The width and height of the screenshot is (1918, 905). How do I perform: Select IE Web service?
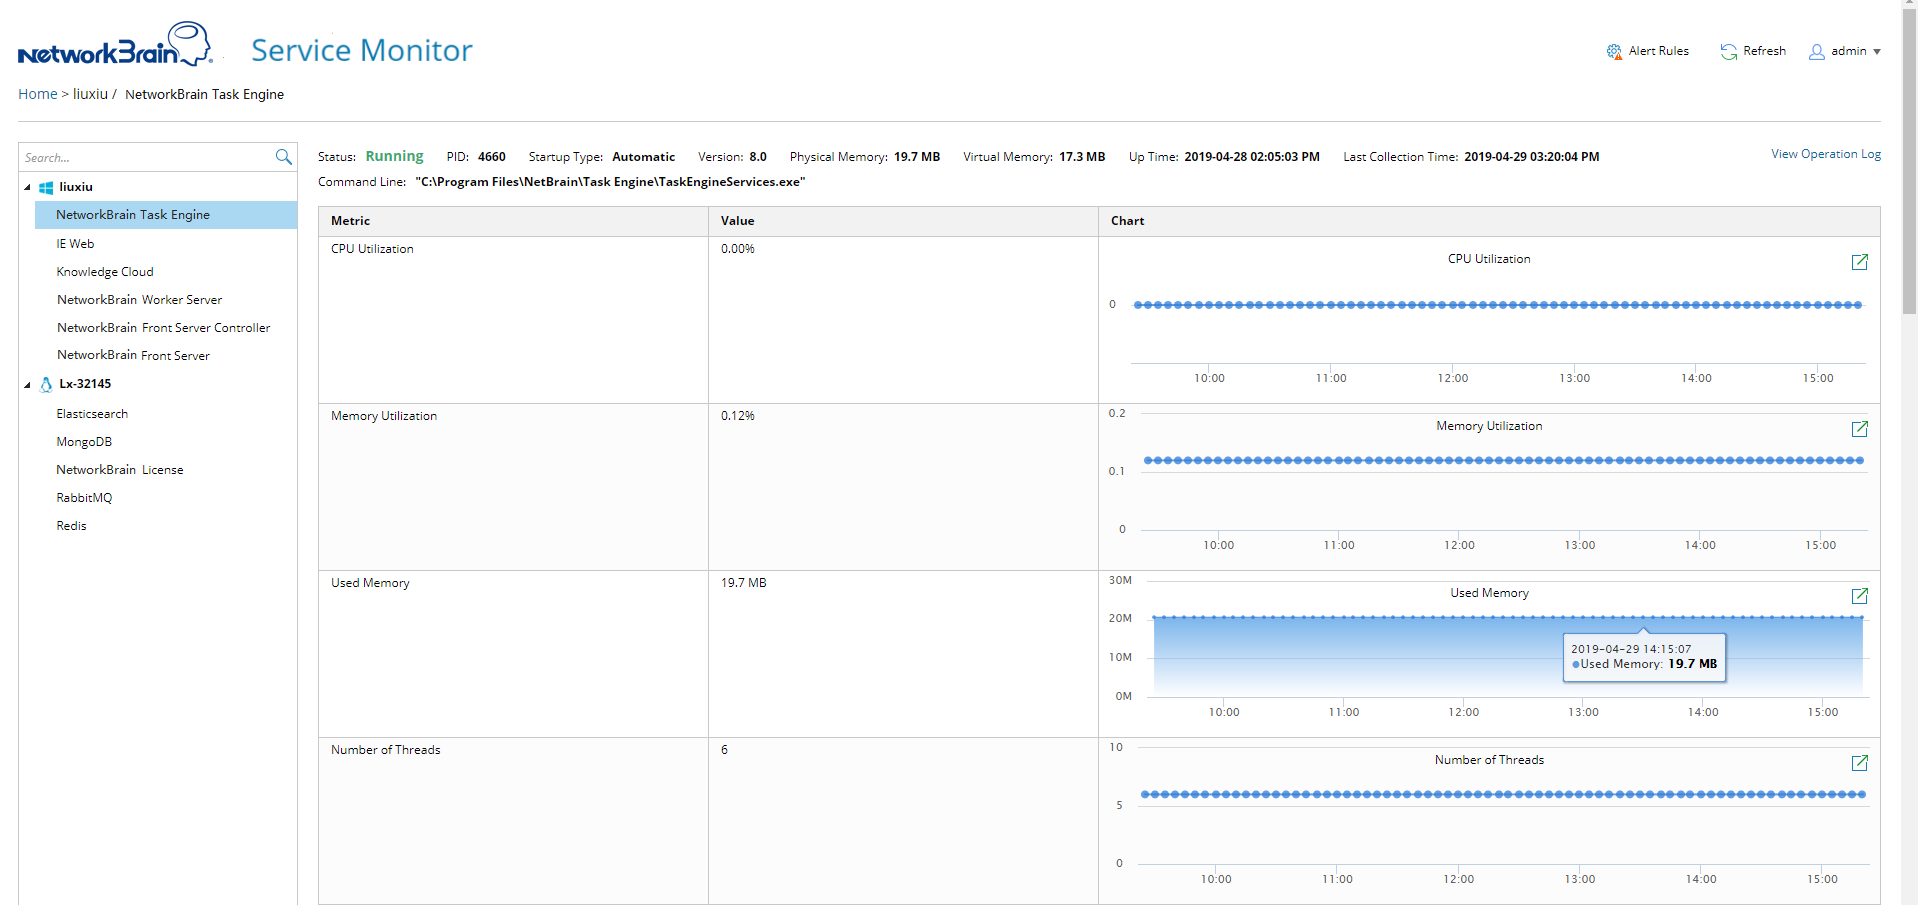(75, 243)
